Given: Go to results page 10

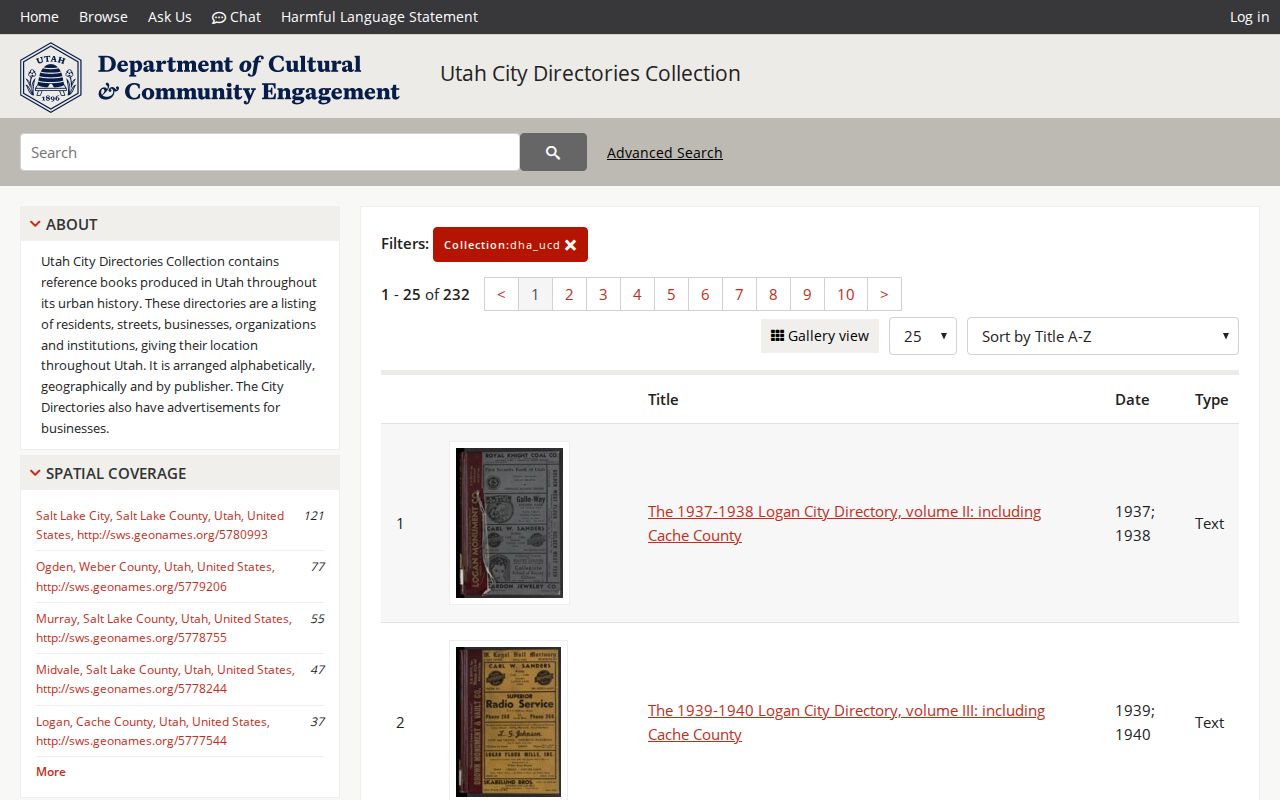Looking at the screenshot, I should tap(846, 294).
